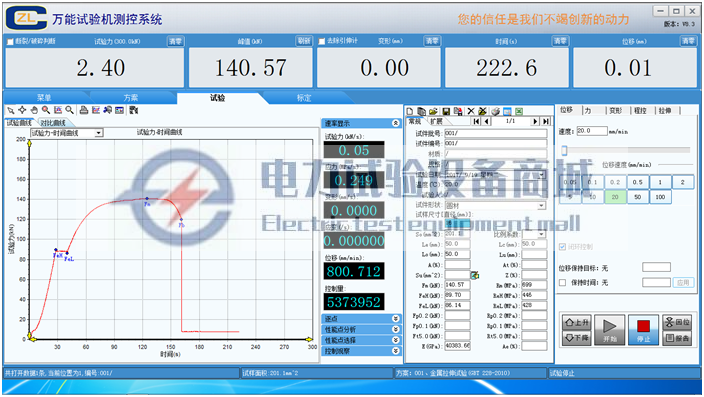Select the arrow pointer tool above the chart
This screenshot has height=397, width=704.
11,110
